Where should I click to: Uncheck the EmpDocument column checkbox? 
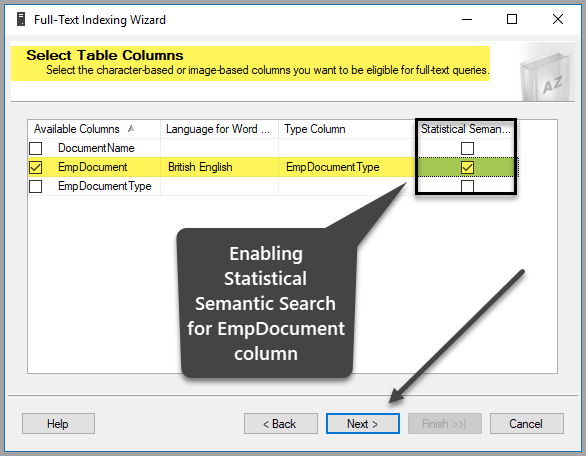[36, 167]
